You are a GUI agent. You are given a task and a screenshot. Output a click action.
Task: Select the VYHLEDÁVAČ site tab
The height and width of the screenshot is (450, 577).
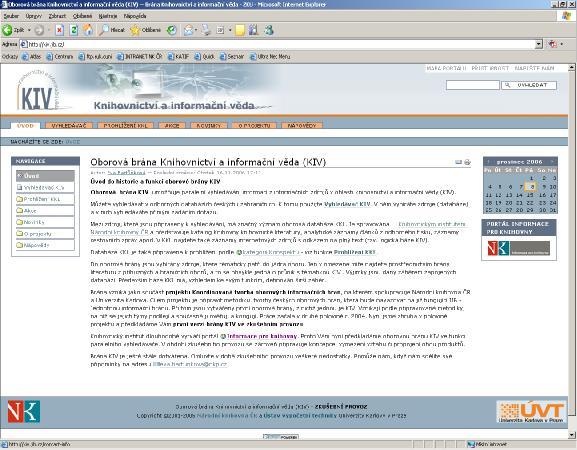[x=69, y=125]
